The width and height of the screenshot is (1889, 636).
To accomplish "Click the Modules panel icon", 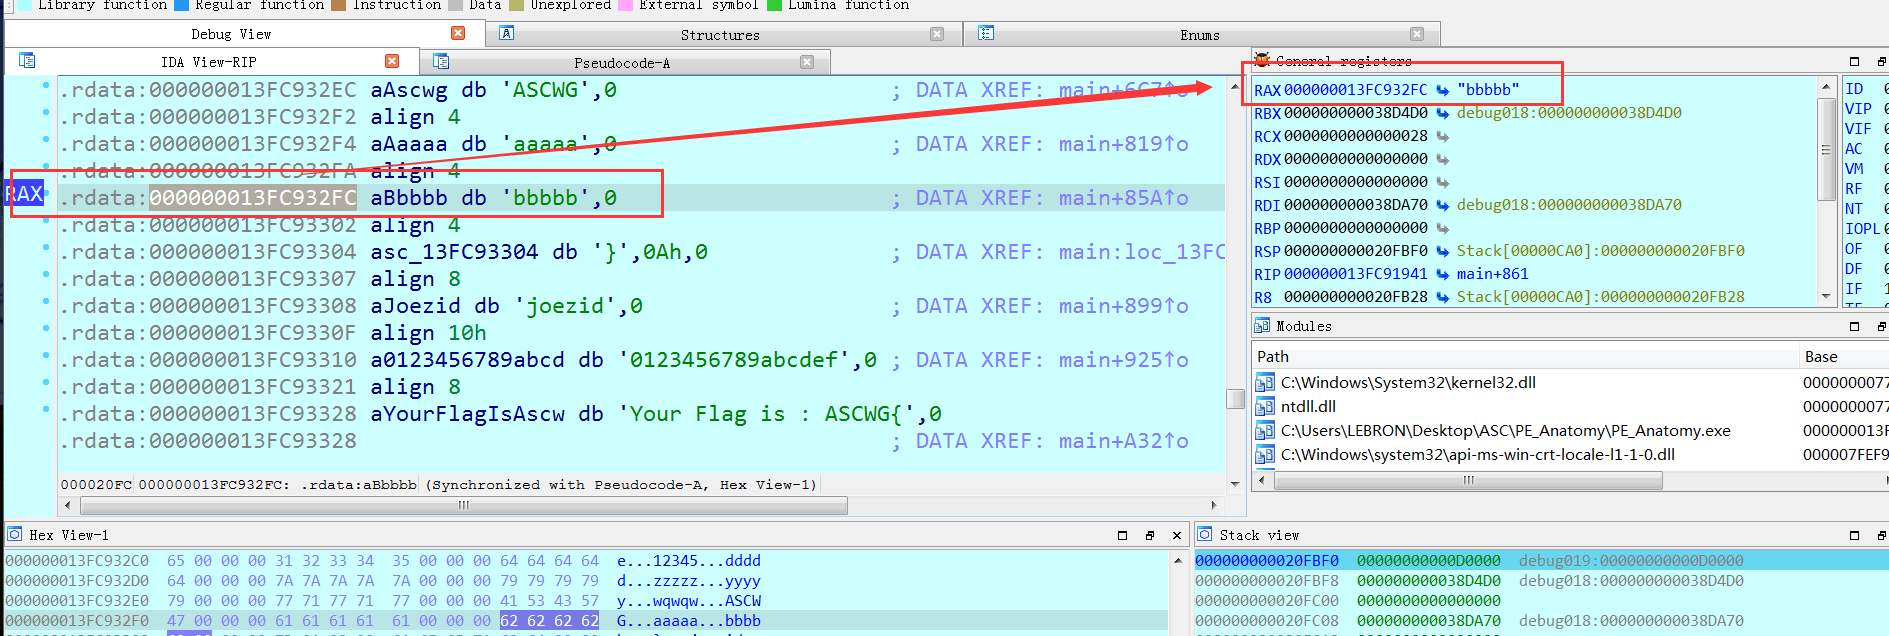I will pos(1262,326).
